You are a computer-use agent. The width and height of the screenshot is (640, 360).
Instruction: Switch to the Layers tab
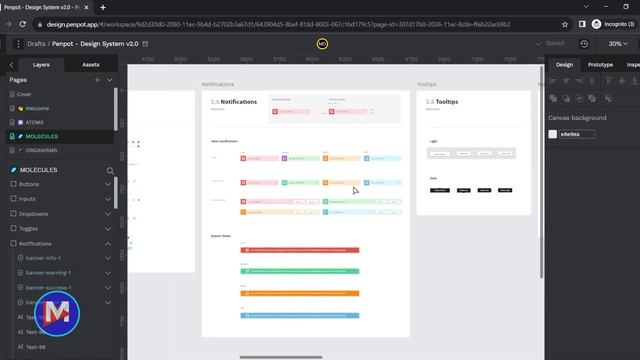click(41, 65)
